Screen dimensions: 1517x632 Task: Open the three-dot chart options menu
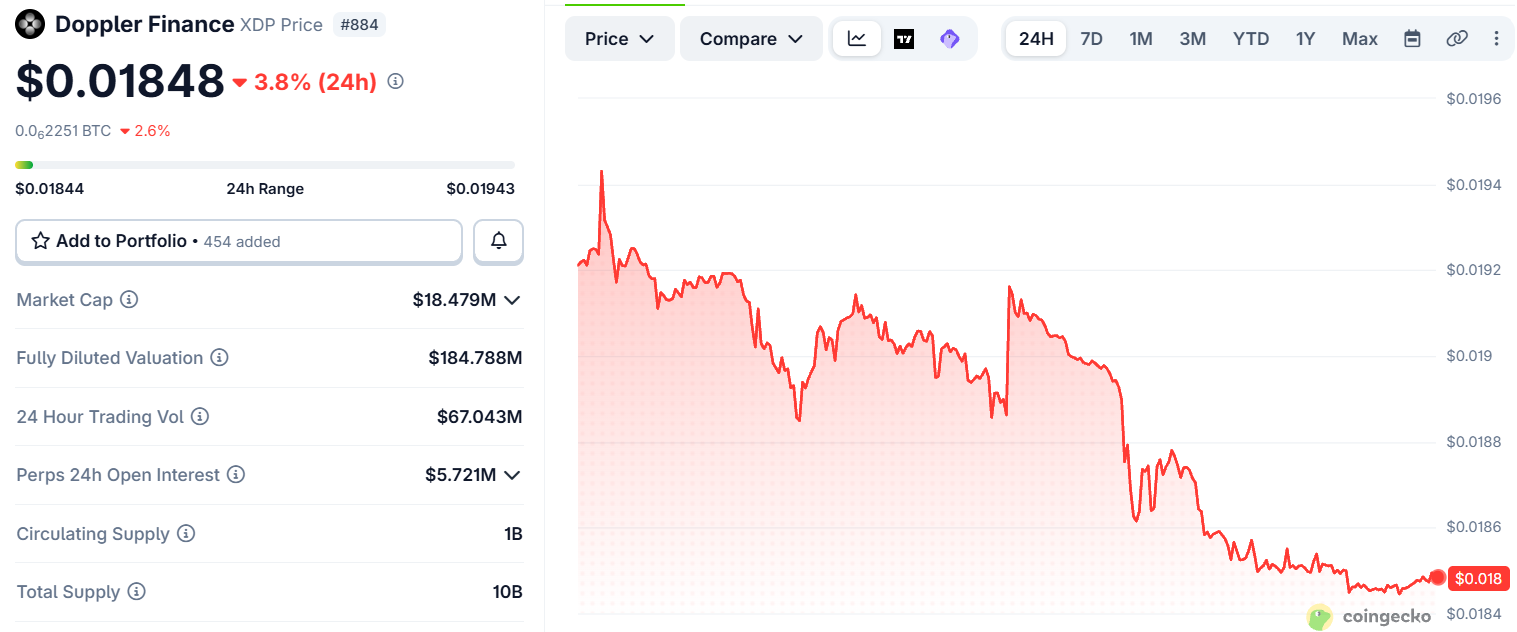(1496, 39)
